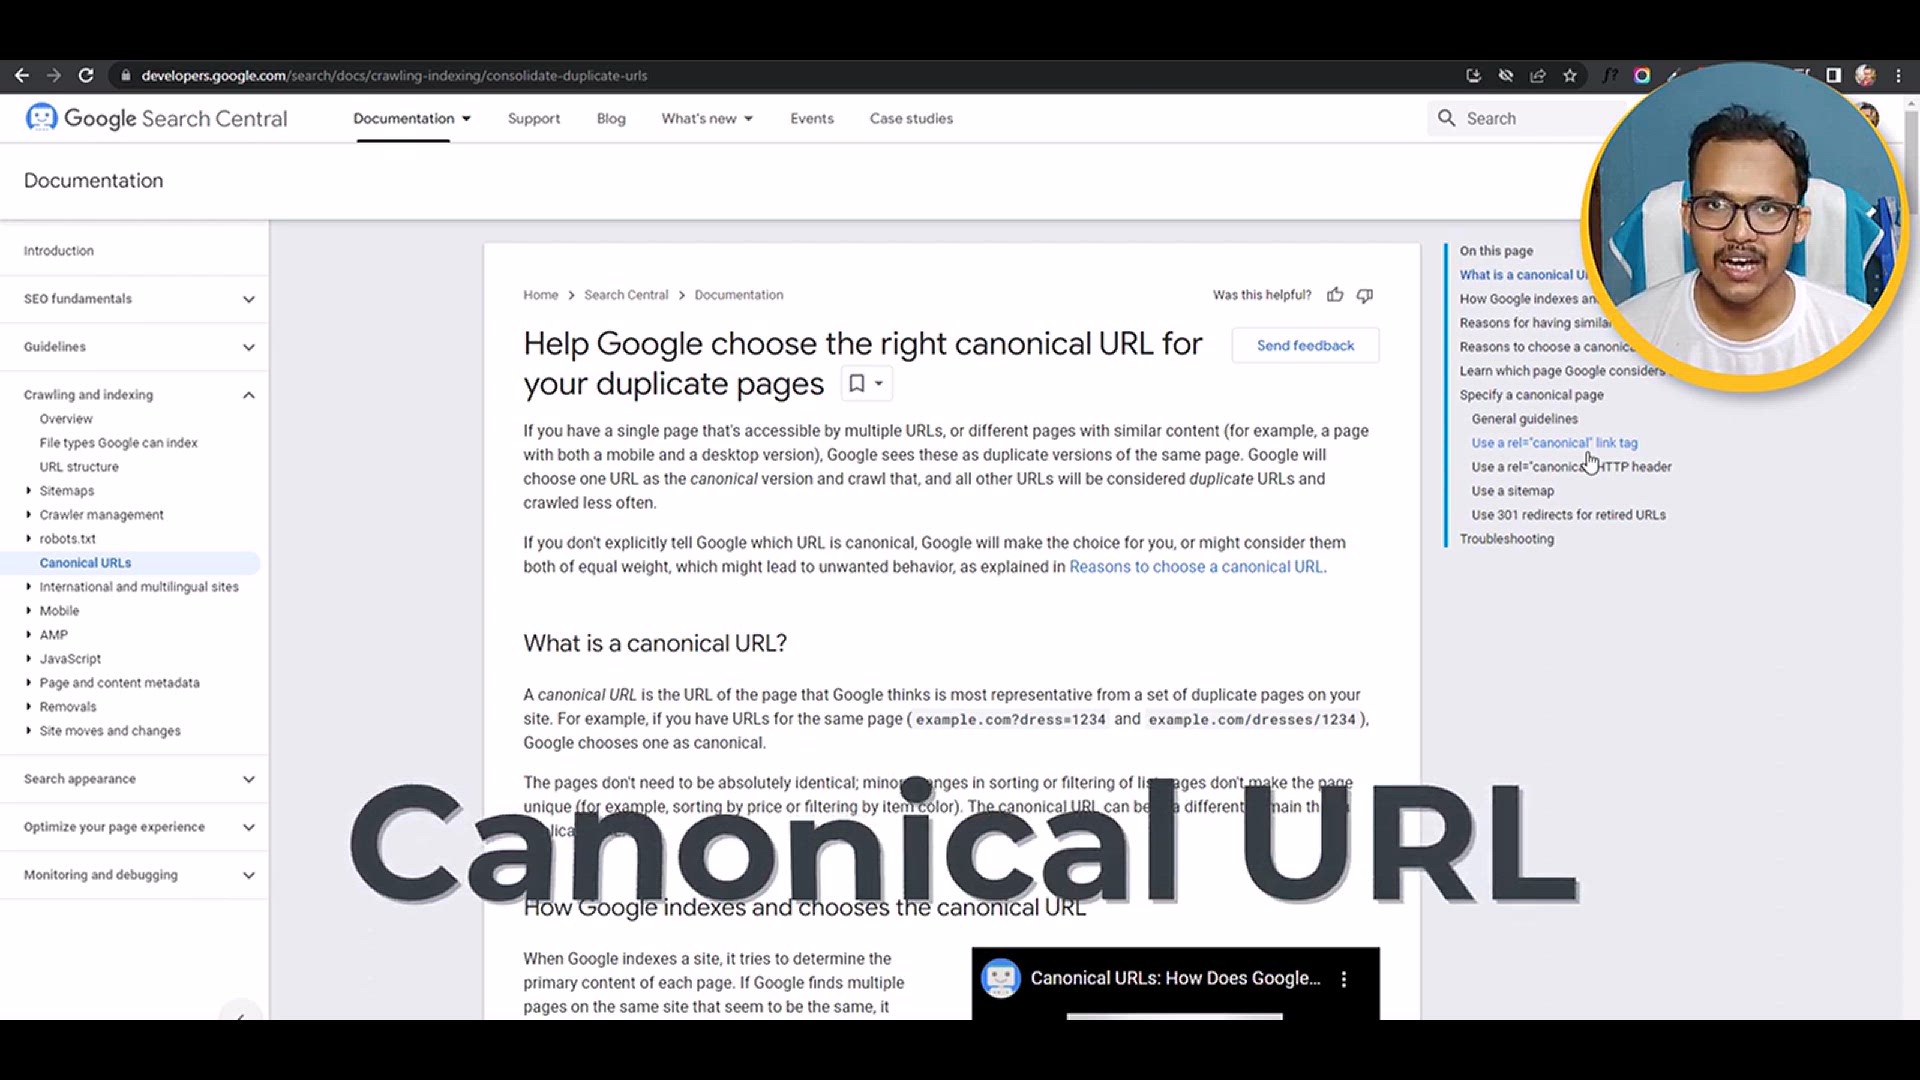Jump to Use a rel=canonical link tag

1554,443
